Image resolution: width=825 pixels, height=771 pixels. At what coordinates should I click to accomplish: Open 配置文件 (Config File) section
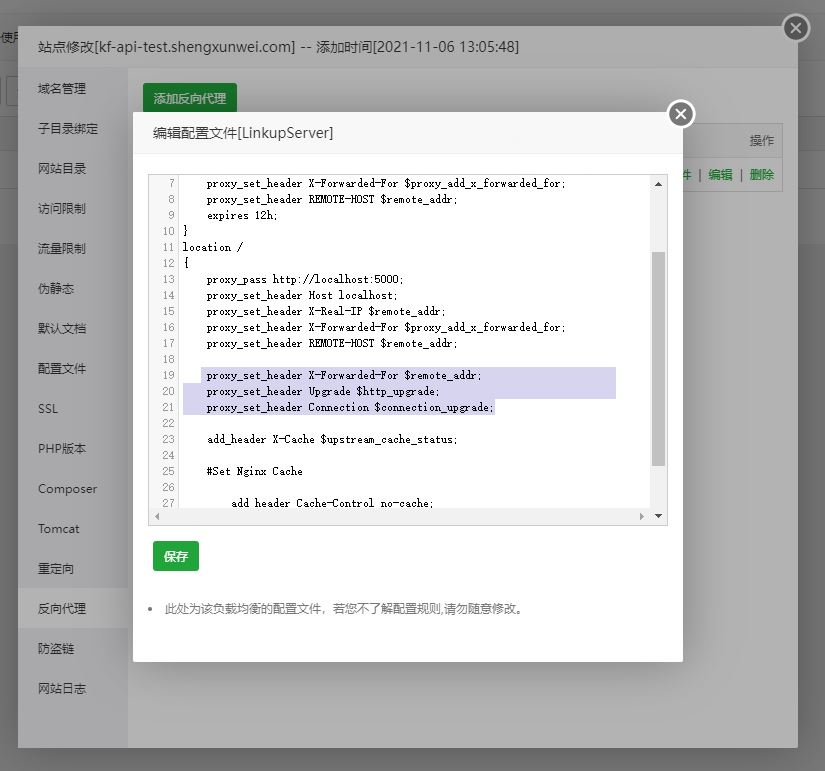[x=60, y=368]
